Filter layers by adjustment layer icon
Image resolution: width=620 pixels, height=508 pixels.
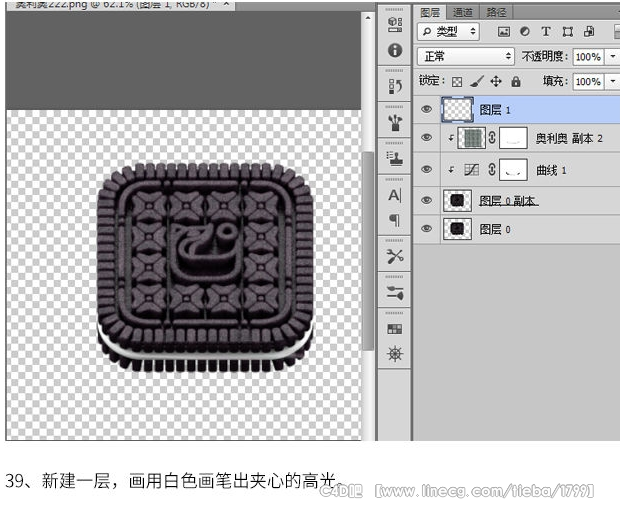pos(525,32)
